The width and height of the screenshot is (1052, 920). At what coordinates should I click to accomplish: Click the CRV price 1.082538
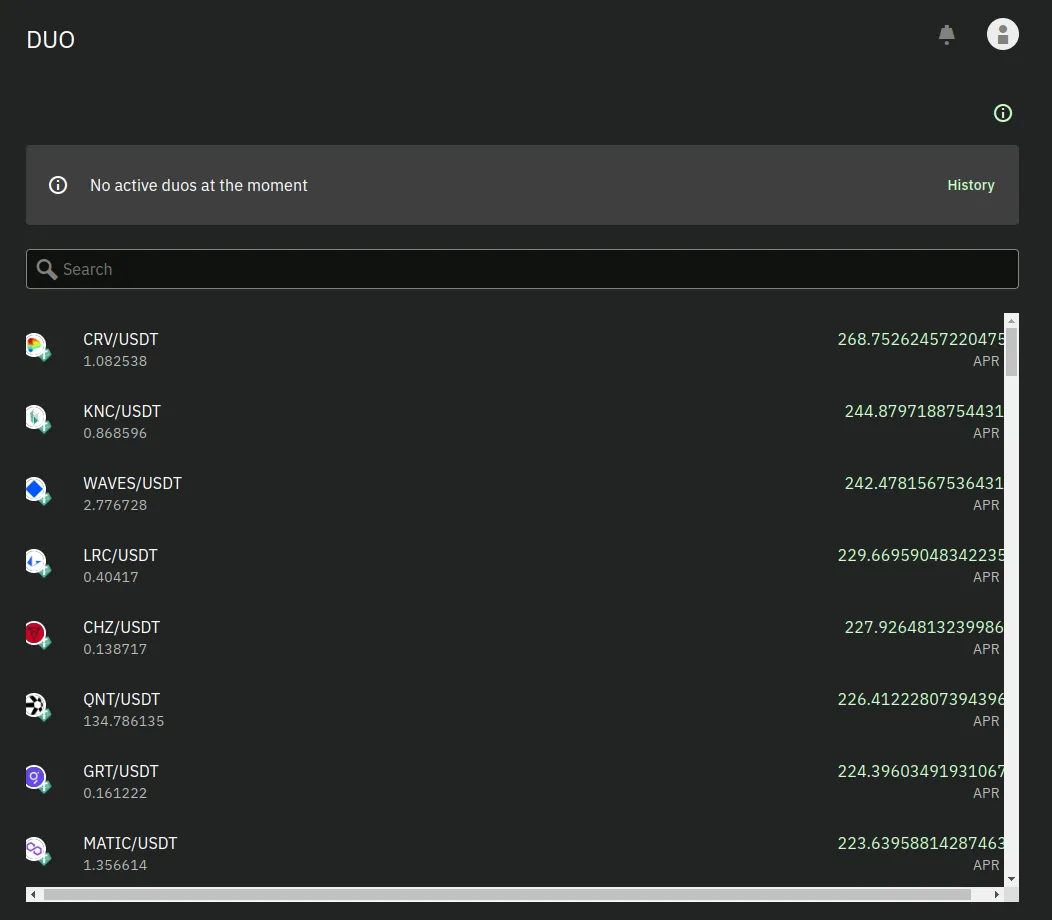coord(115,361)
